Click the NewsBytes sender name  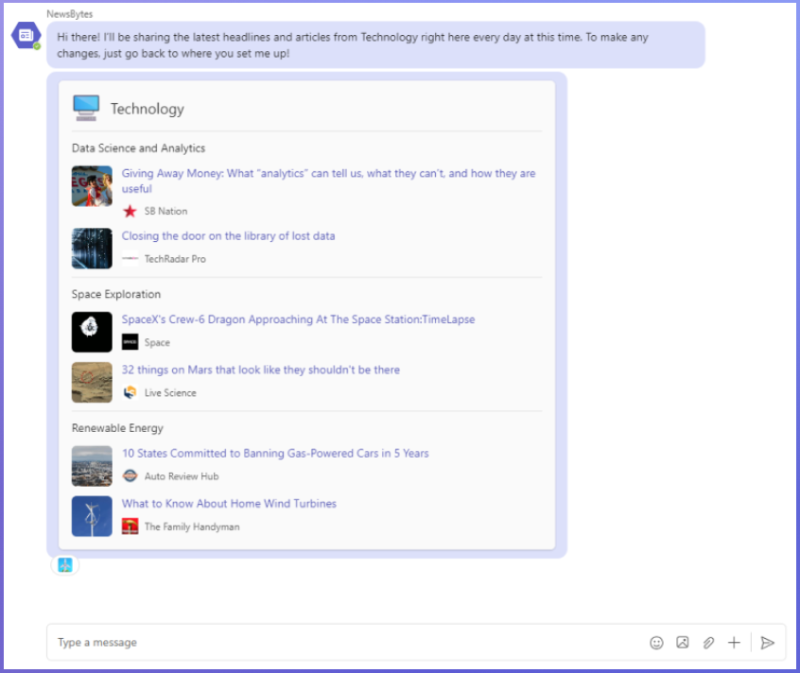(69, 14)
